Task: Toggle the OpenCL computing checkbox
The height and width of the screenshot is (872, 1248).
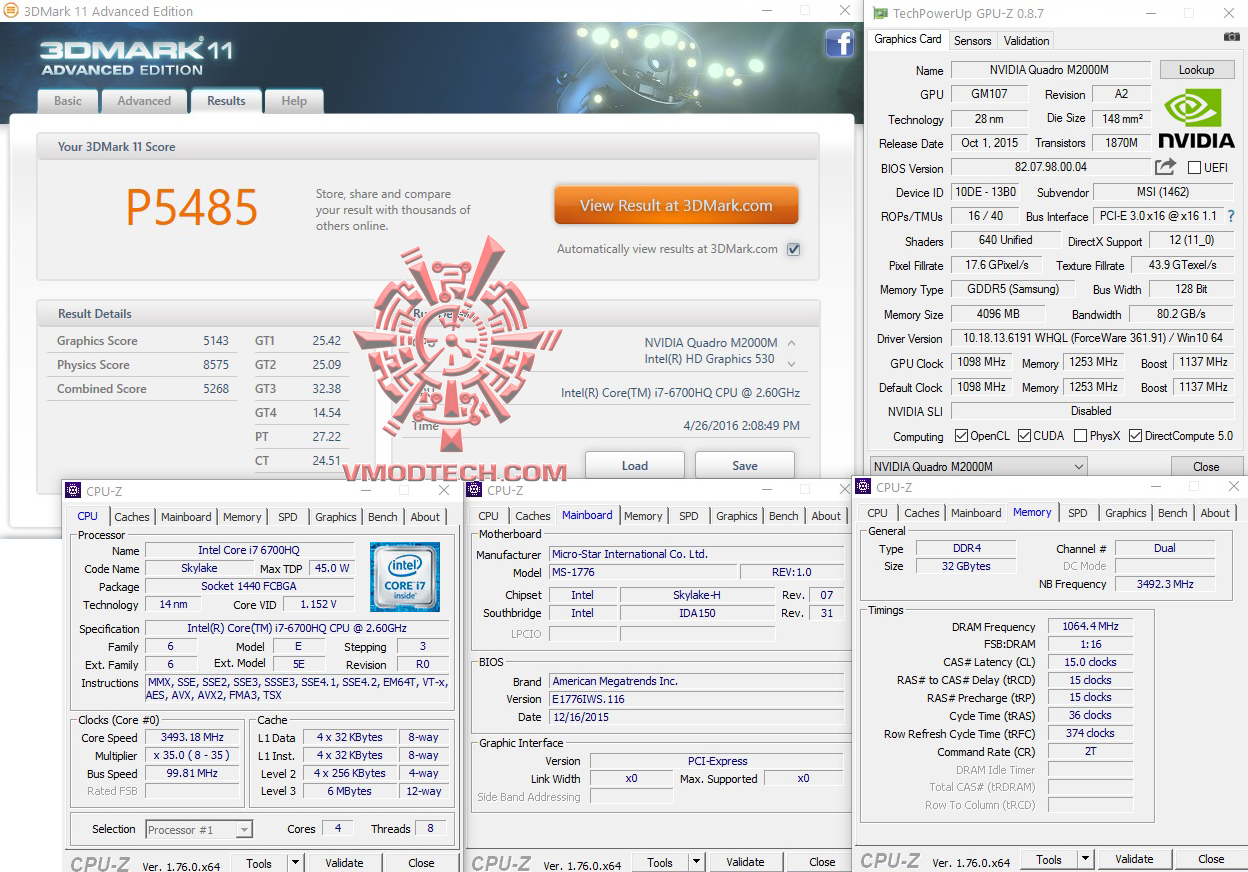Action: click(961, 436)
